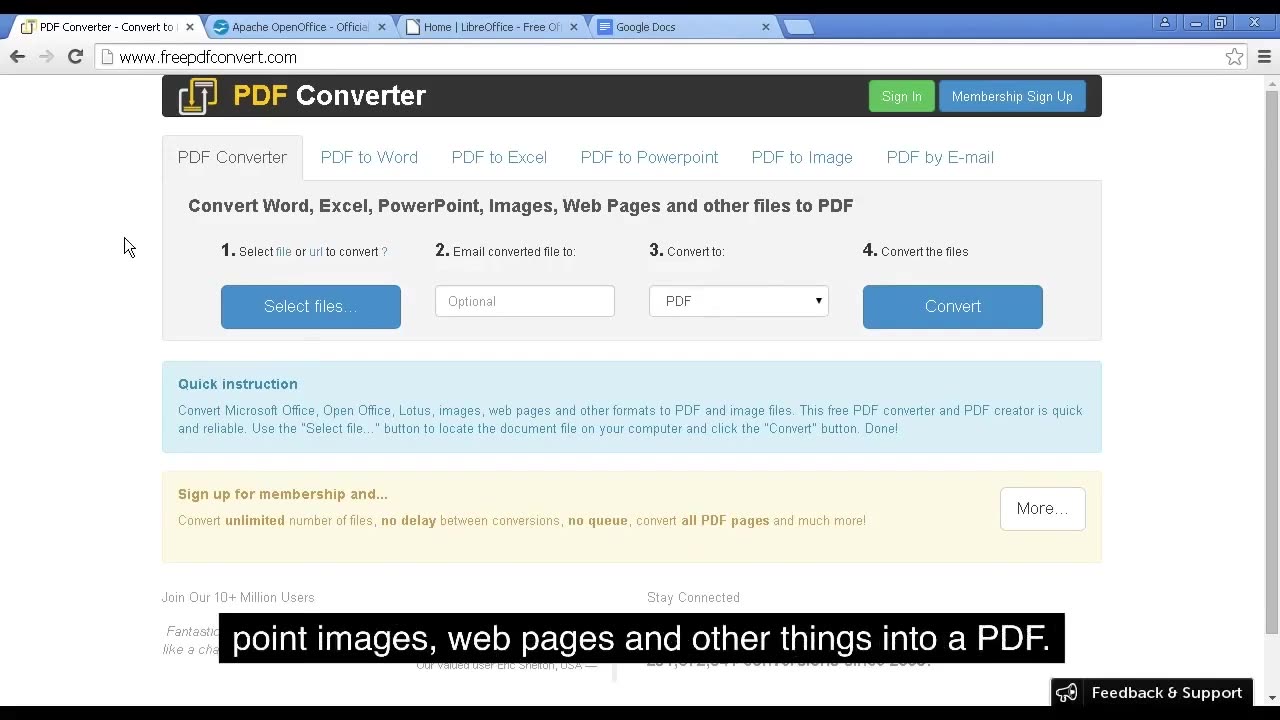The width and height of the screenshot is (1280, 720).
Task: Bookmark page with the star icon
Action: click(1235, 57)
